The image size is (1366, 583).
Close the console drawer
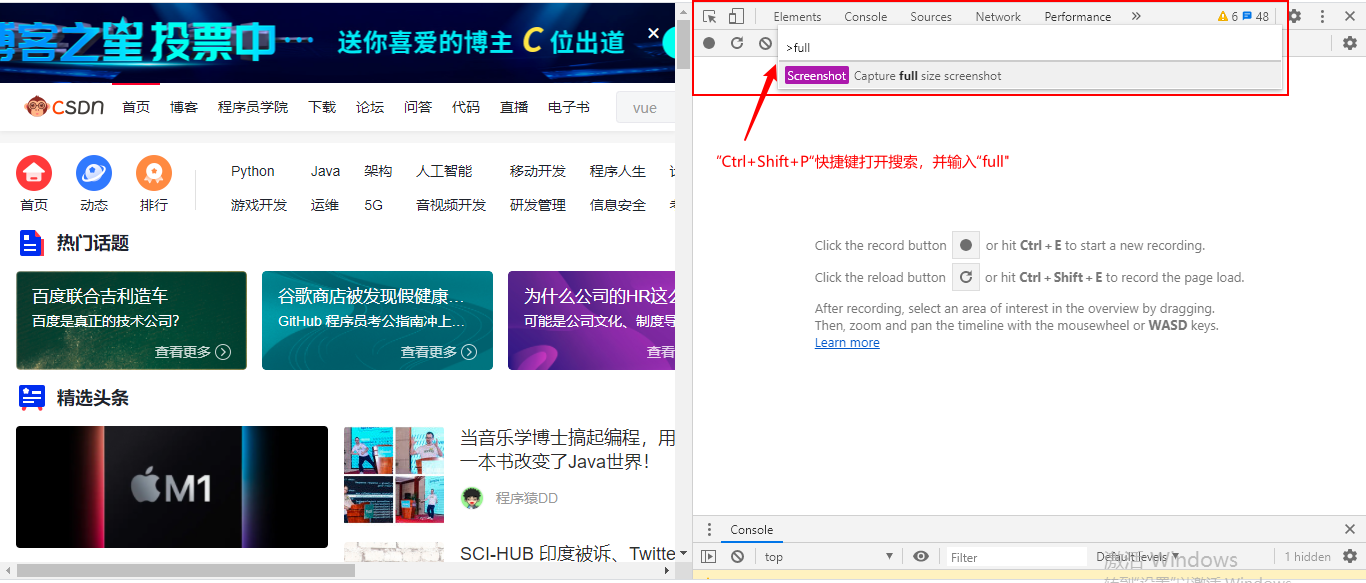point(1350,529)
